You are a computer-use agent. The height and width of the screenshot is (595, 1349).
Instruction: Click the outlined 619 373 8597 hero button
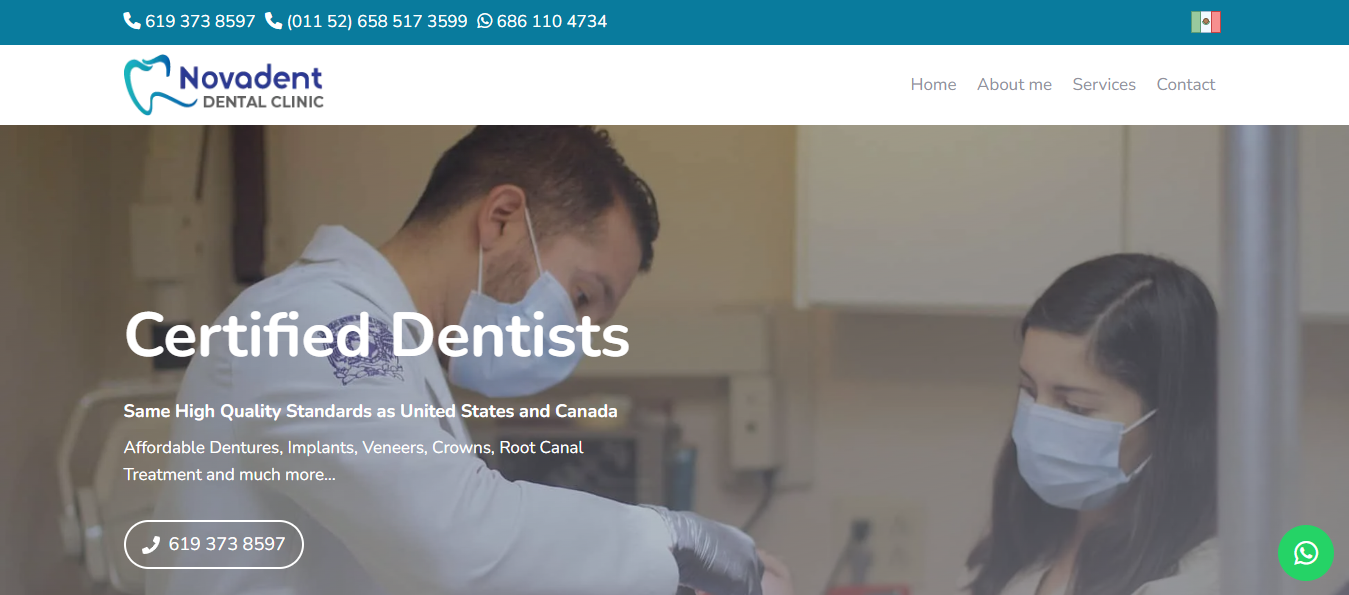[213, 544]
